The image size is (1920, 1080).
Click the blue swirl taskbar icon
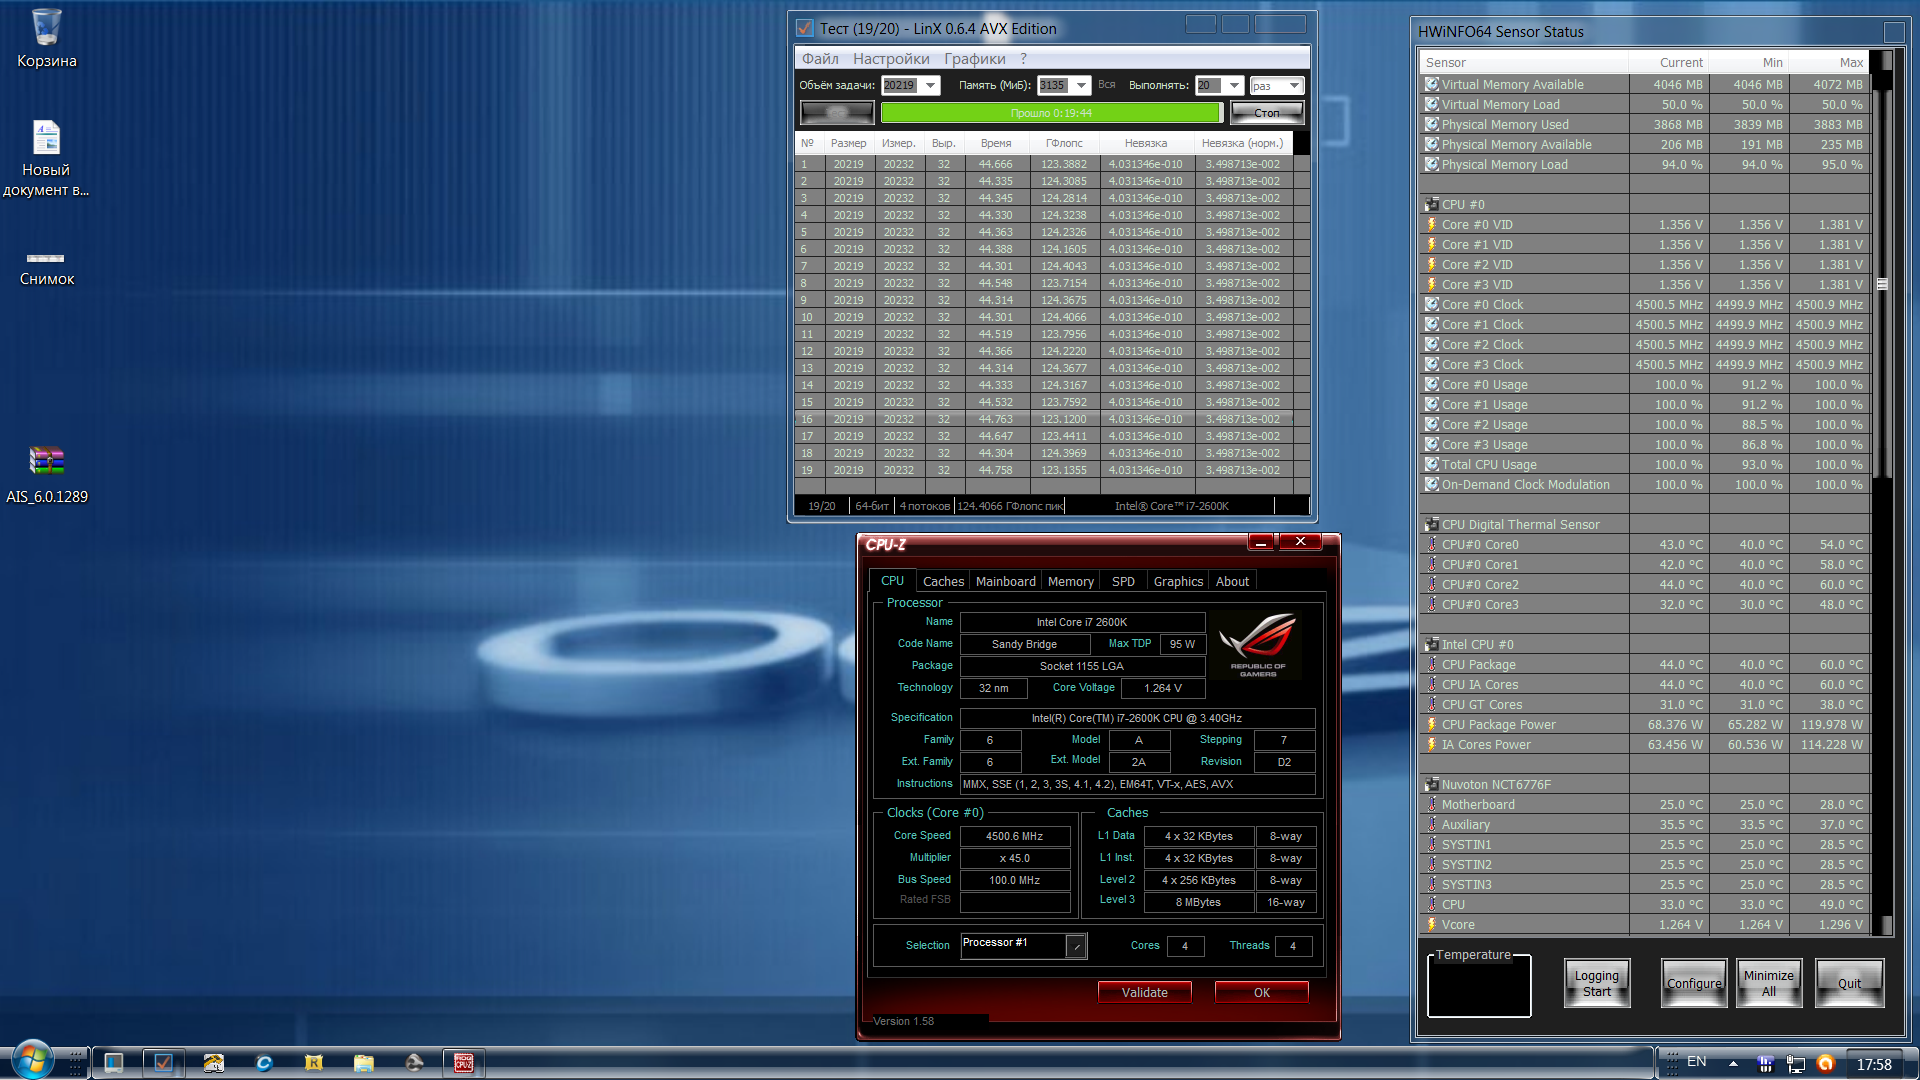click(264, 1062)
